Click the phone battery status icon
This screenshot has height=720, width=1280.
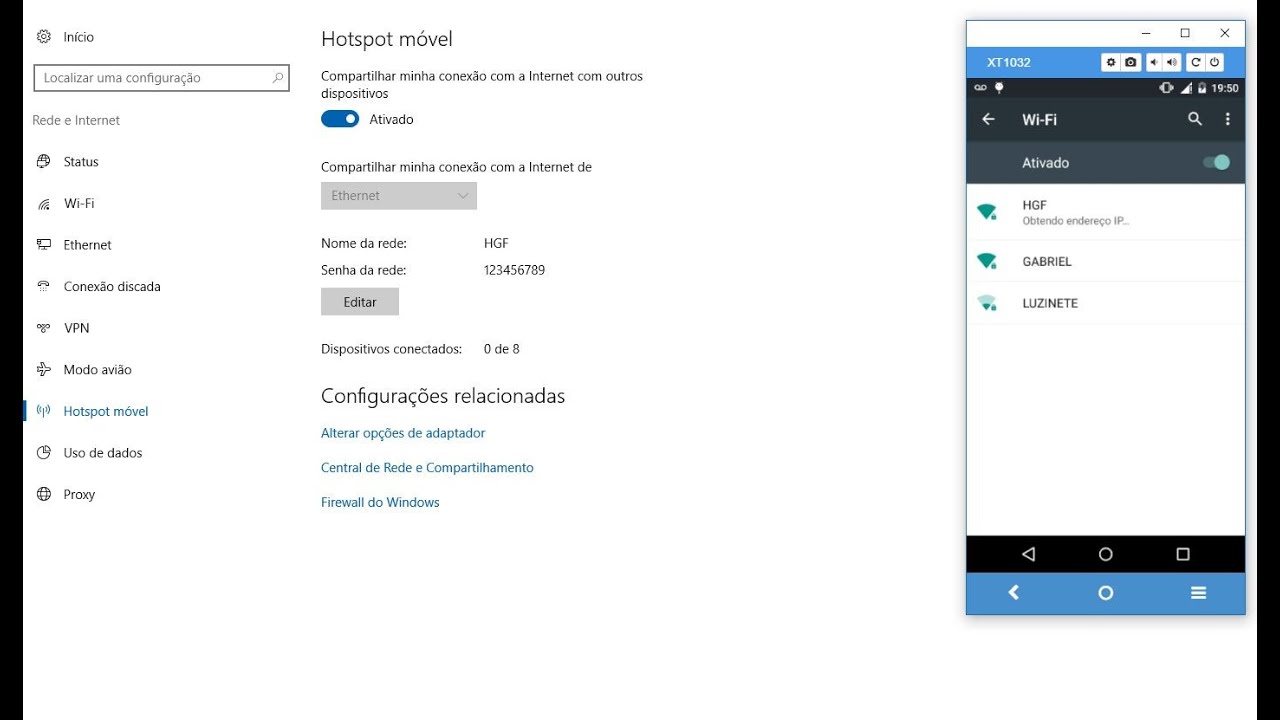1202,88
